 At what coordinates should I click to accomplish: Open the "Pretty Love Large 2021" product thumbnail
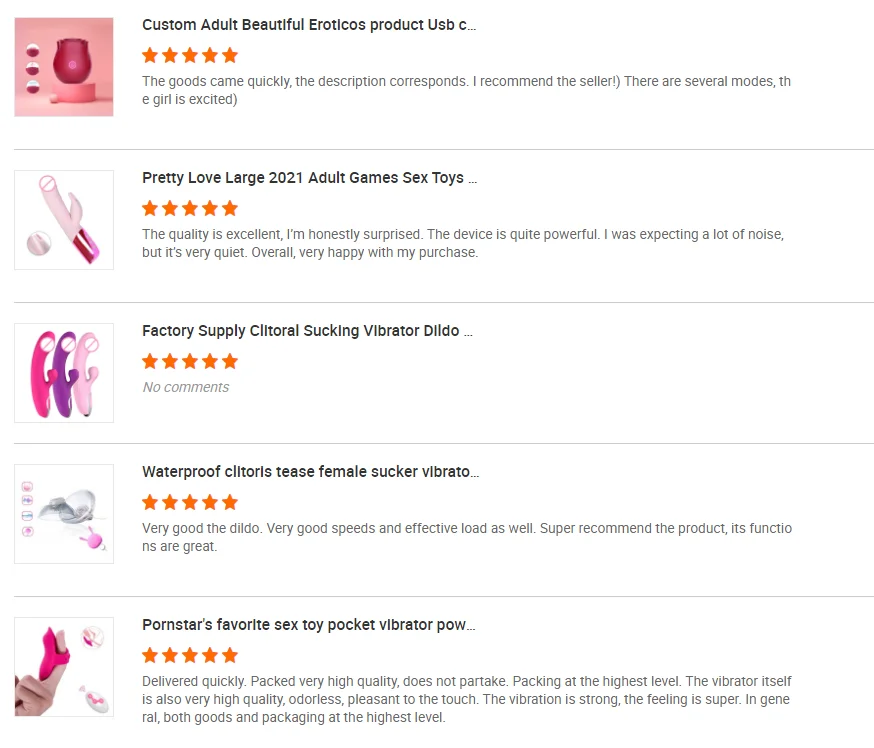point(64,220)
